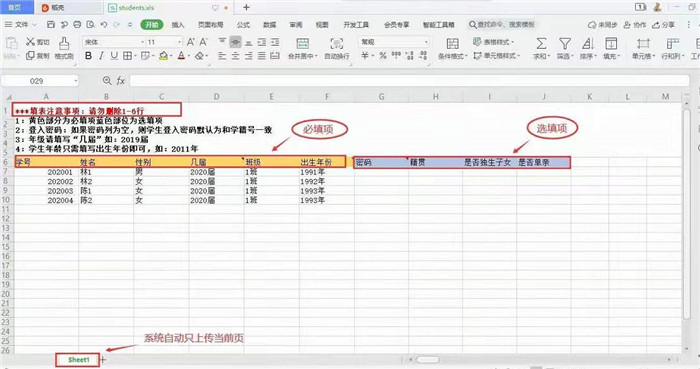Viewport: 700px width, 369px height.
Task: Open the File (文件) menu
Action: [x=21, y=25]
